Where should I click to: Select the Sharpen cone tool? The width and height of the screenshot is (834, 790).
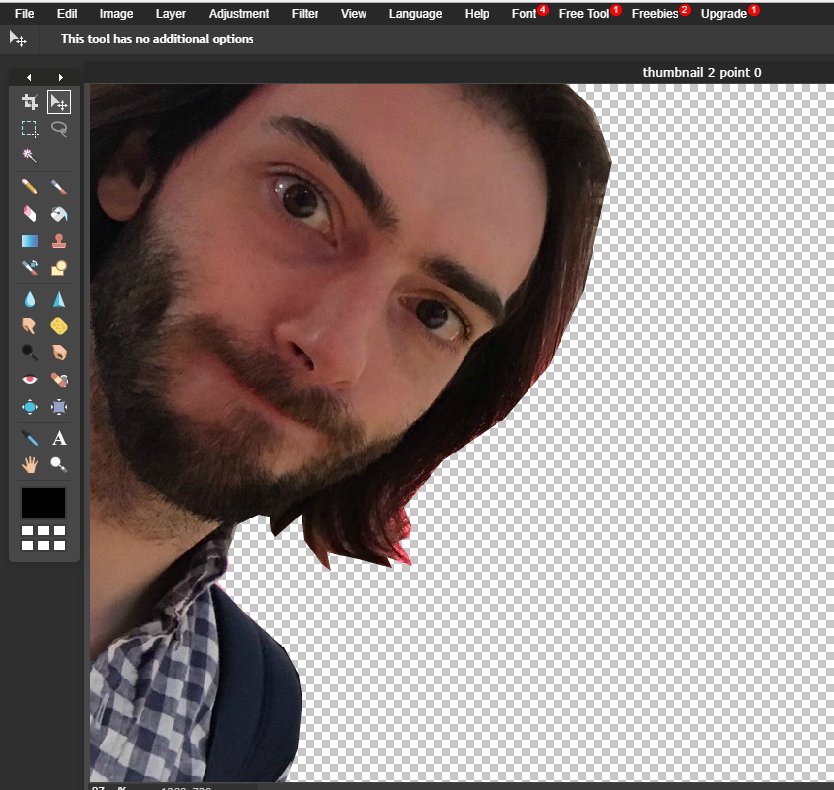59,300
